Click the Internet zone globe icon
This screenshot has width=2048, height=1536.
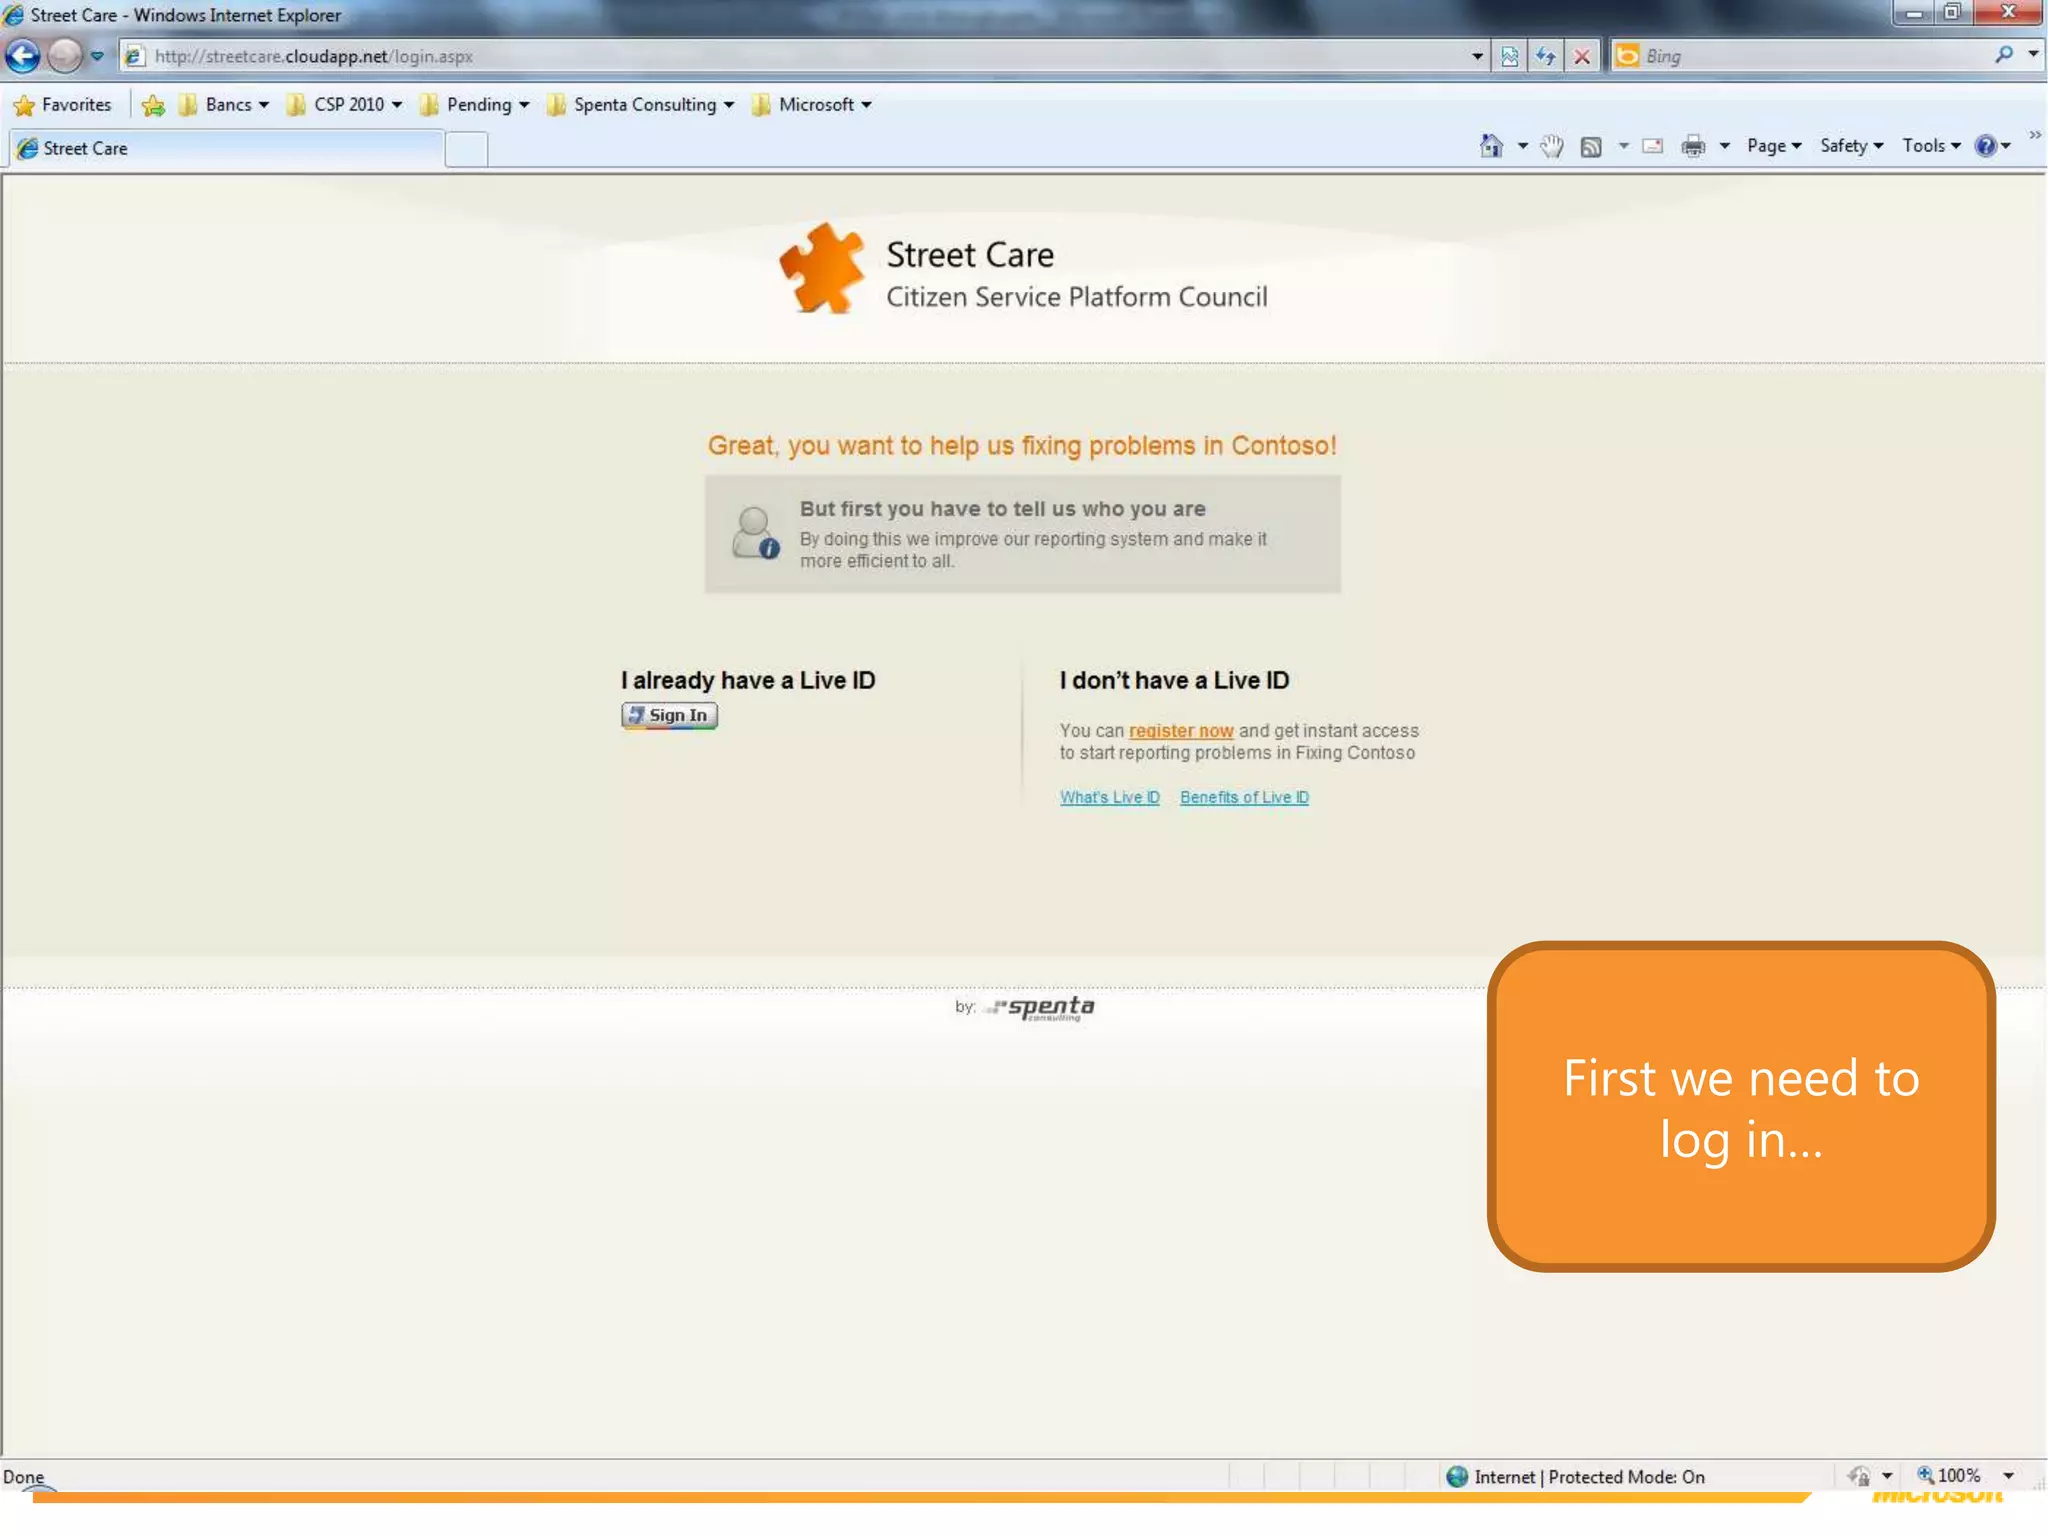[1457, 1477]
